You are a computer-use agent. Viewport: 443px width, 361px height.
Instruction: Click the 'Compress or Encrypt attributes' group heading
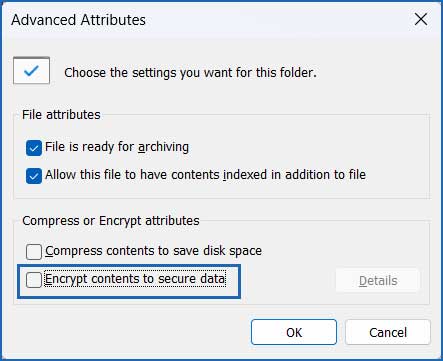coord(111,221)
